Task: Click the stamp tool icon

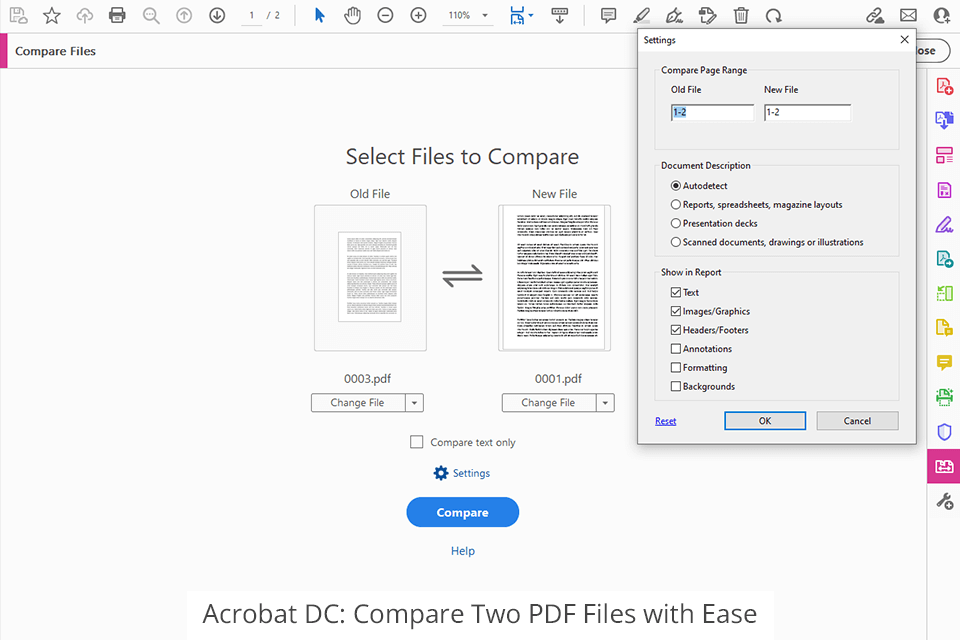Action: (x=707, y=15)
